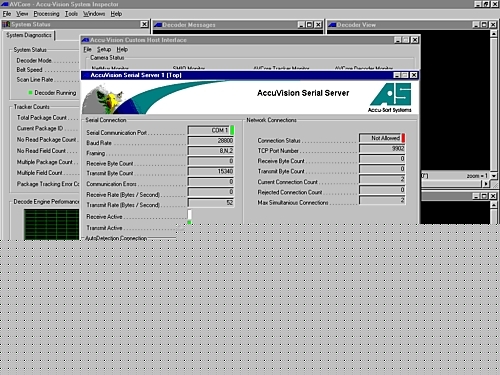Select the System Diagnostics tab
The width and height of the screenshot is (500, 375).
[x=29, y=35]
